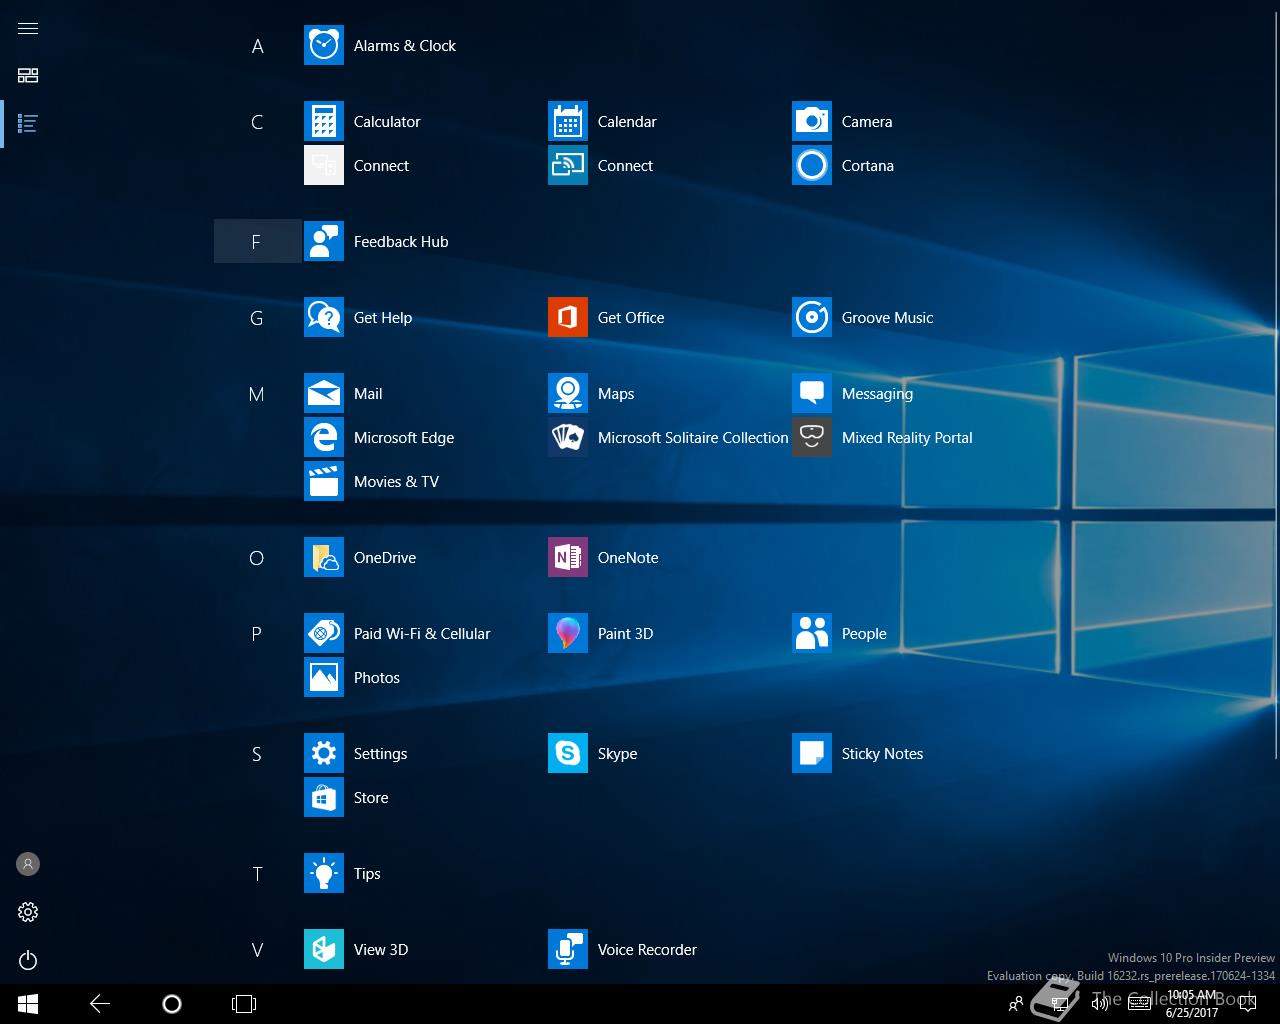Open Task View on the taskbar
The image size is (1280, 1024).
point(244,1004)
